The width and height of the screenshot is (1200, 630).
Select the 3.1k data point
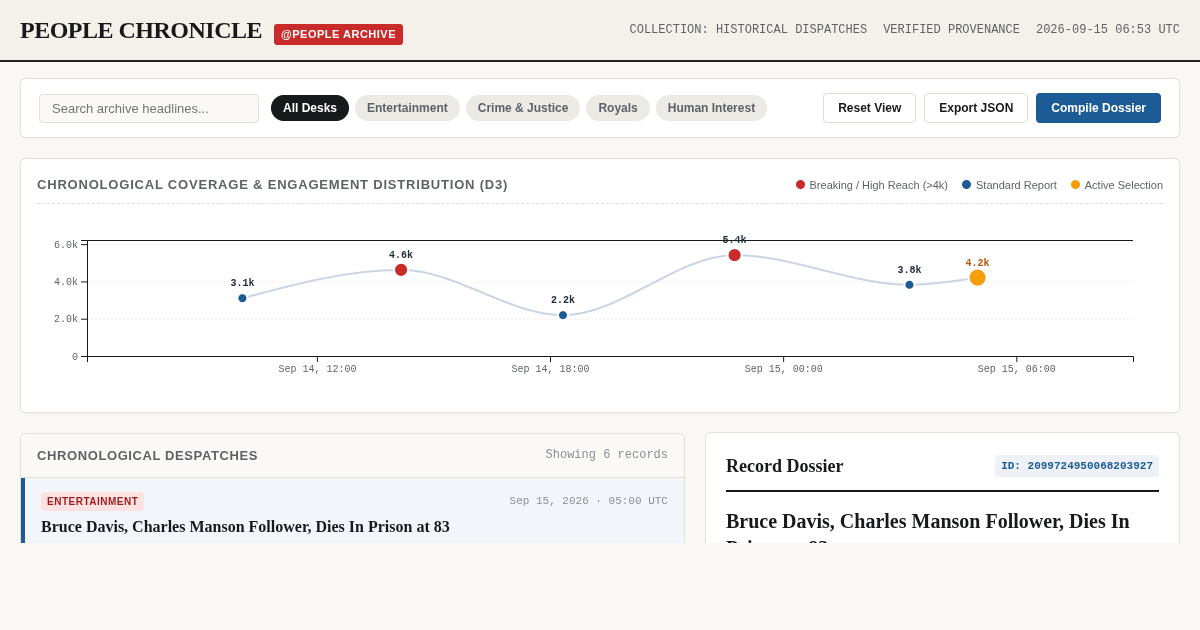pos(242,298)
